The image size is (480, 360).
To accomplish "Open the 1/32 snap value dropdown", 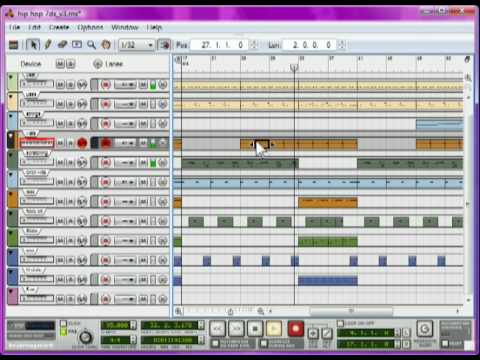I will pos(137,45).
